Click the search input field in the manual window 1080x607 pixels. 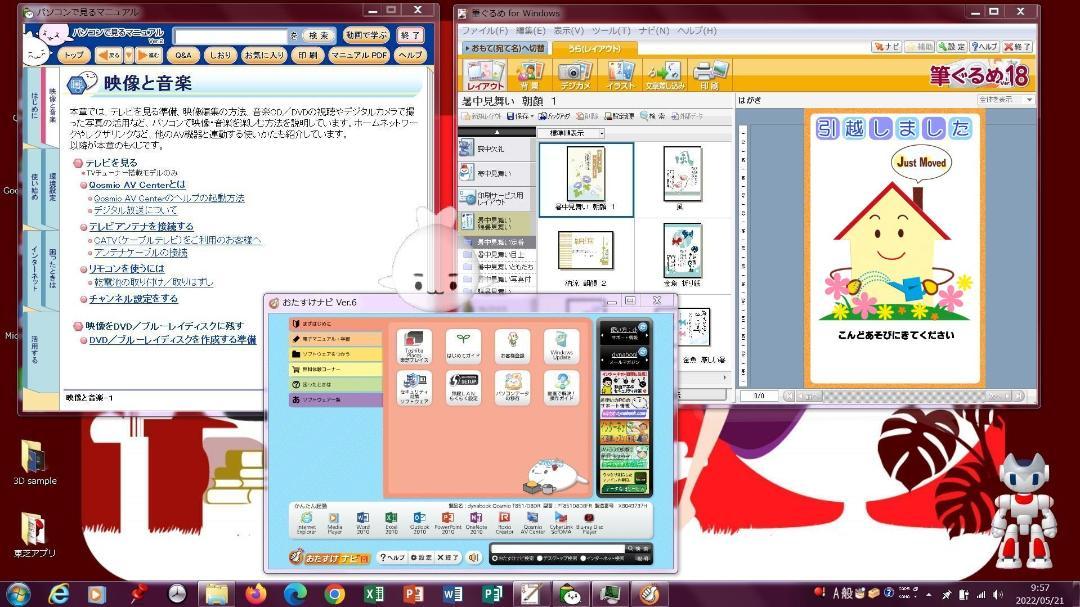pyautogui.click(x=230, y=36)
